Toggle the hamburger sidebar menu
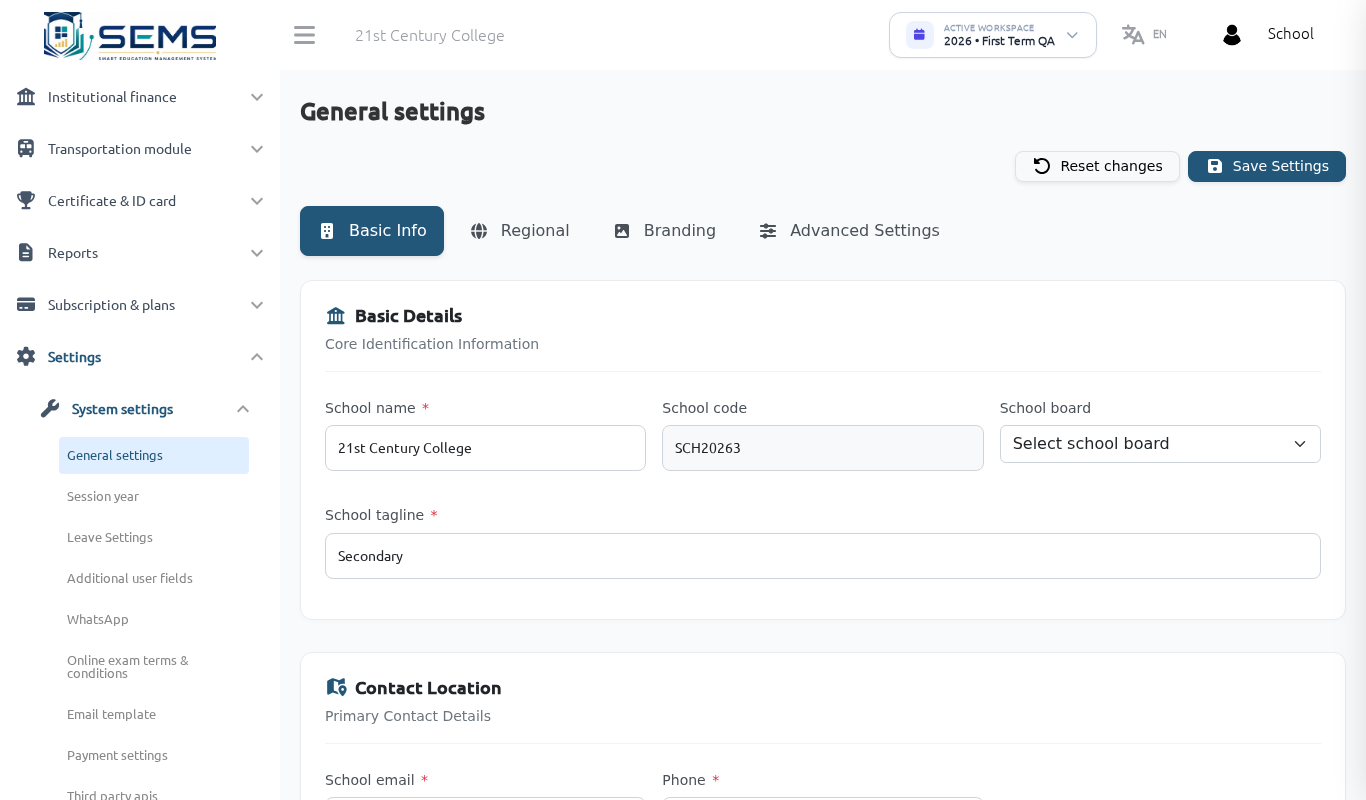This screenshot has height=800, width=1366. (304, 35)
